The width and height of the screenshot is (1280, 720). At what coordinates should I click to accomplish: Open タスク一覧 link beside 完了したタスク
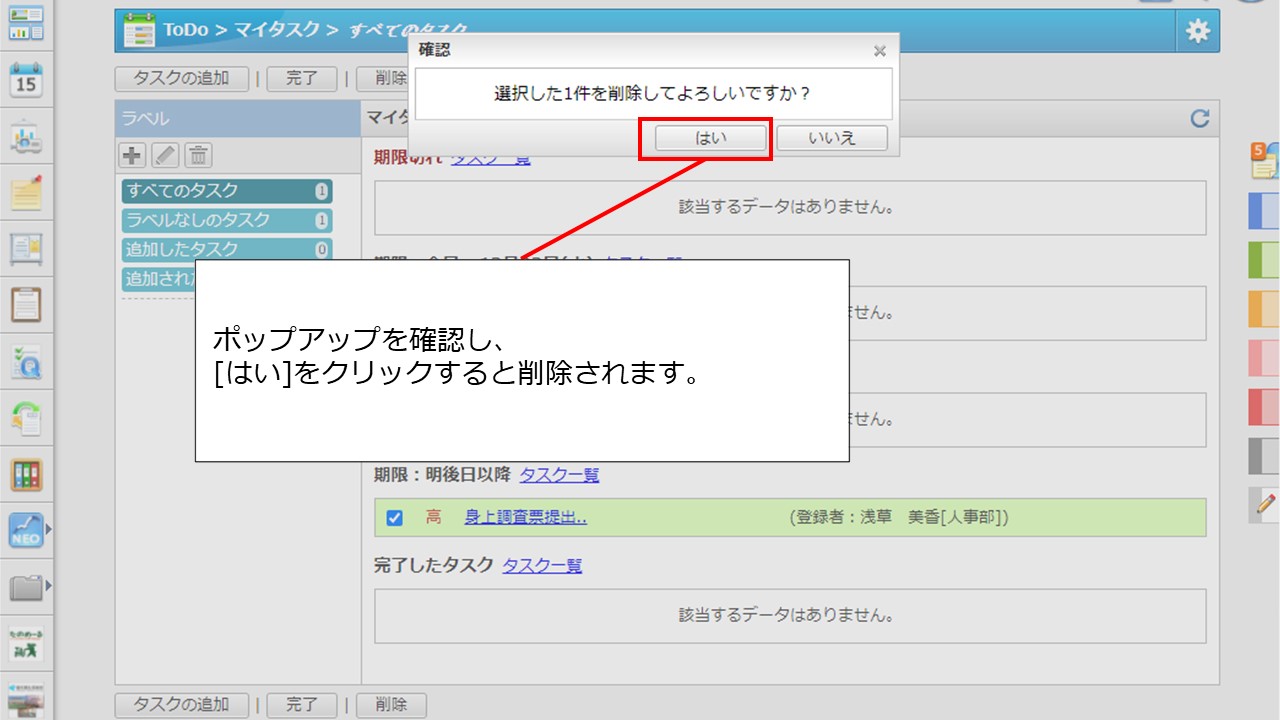542,566
